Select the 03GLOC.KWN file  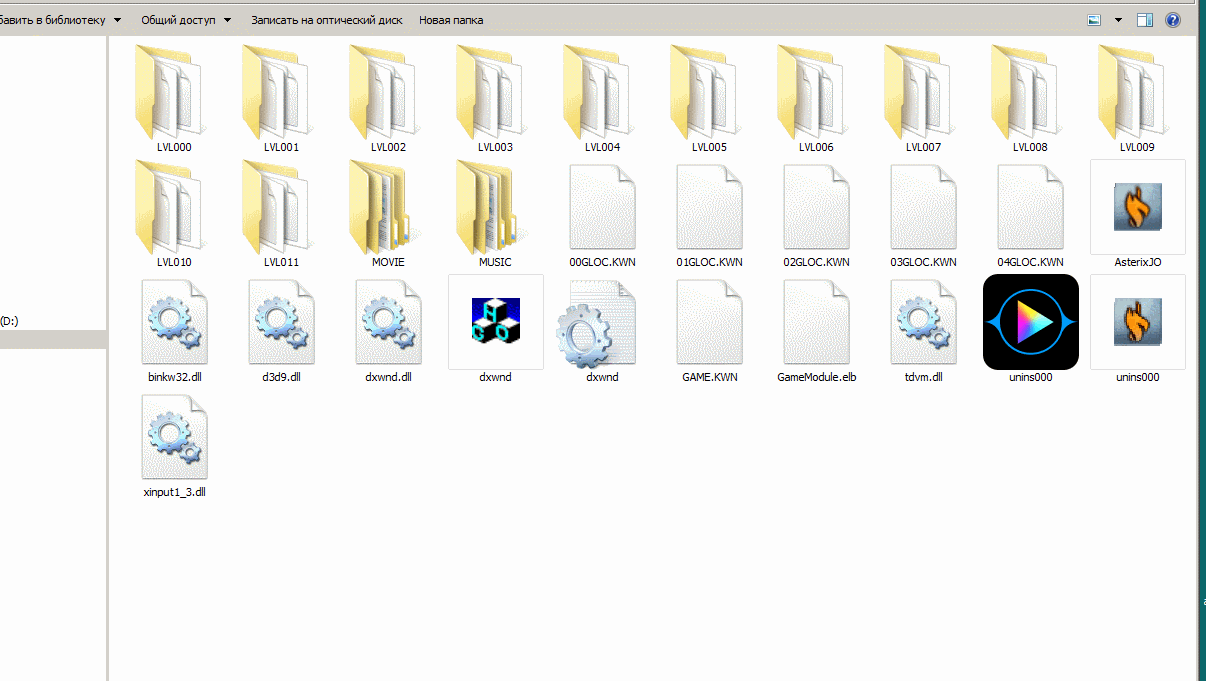(923, 214)
